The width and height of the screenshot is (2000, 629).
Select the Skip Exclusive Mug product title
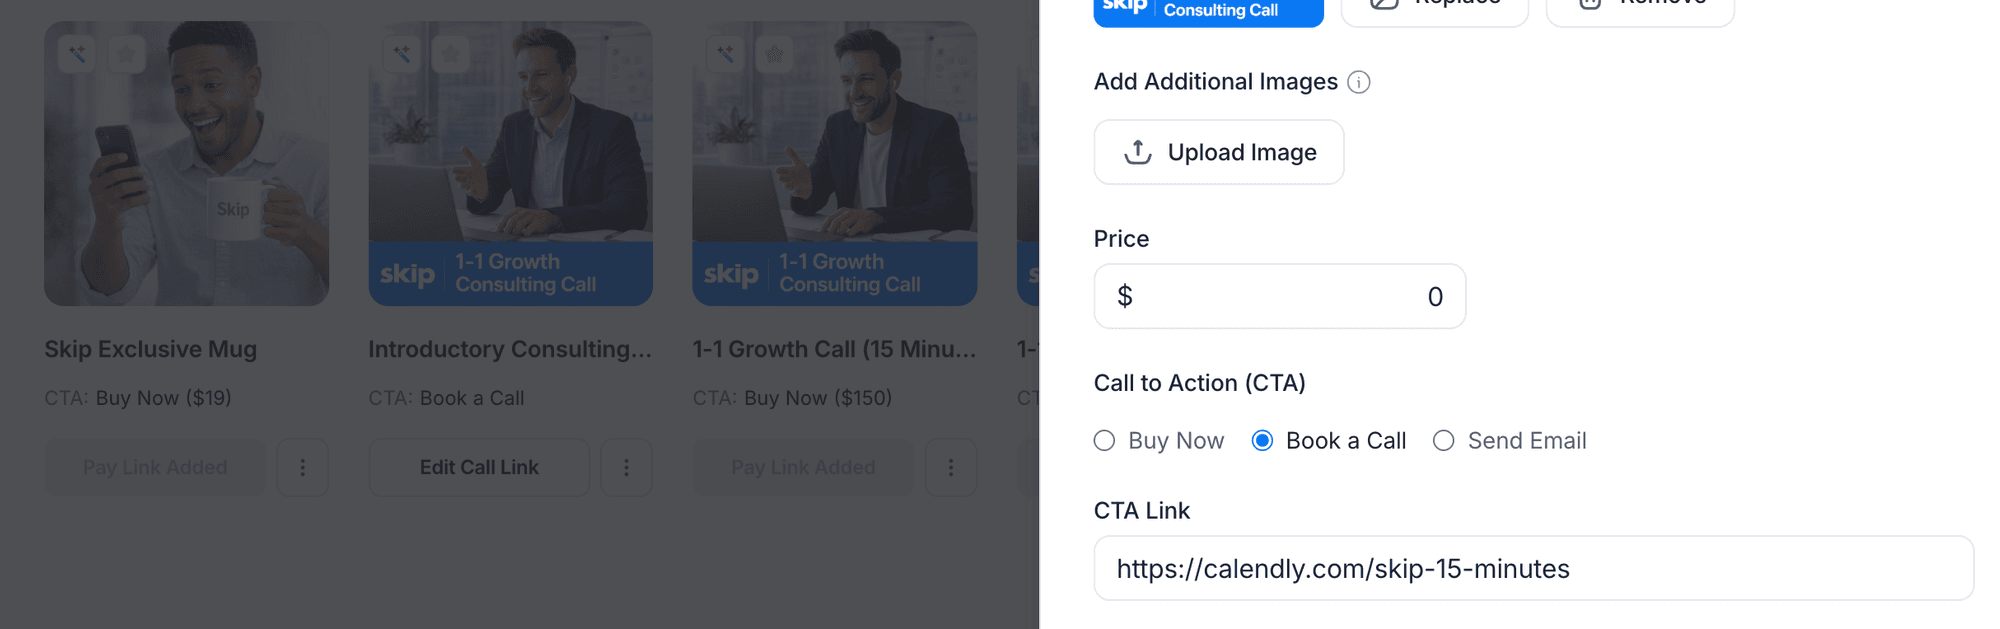[150, 349]
